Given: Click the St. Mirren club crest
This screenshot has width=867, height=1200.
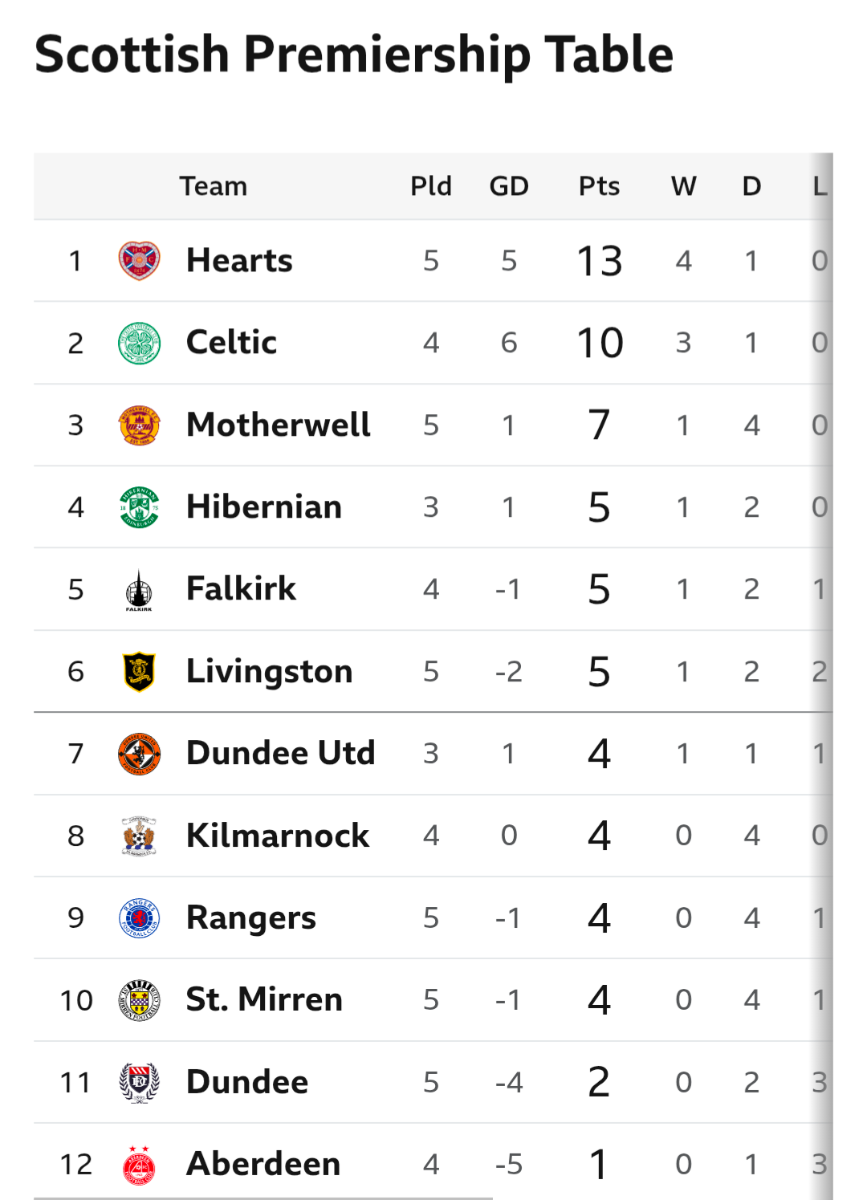Looking at the screenshot, I should (x=139, y=1000).
